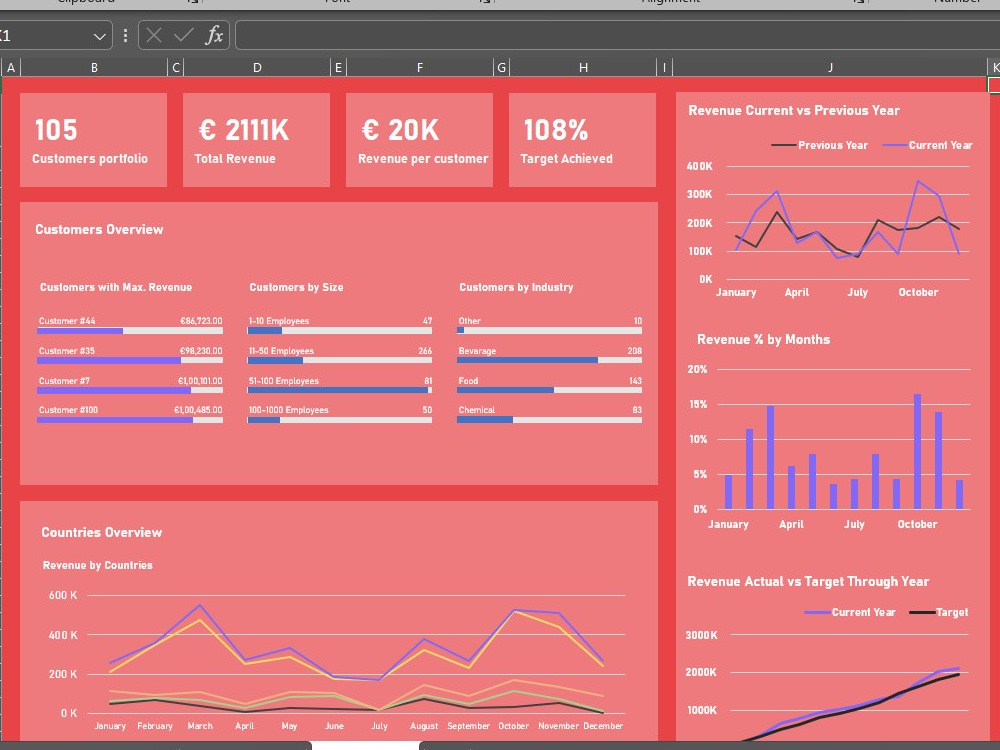The height and width of the screenshot is (750, 1000).
Task: Click Revenue by Countries chart title
Action: click(98, 565)
